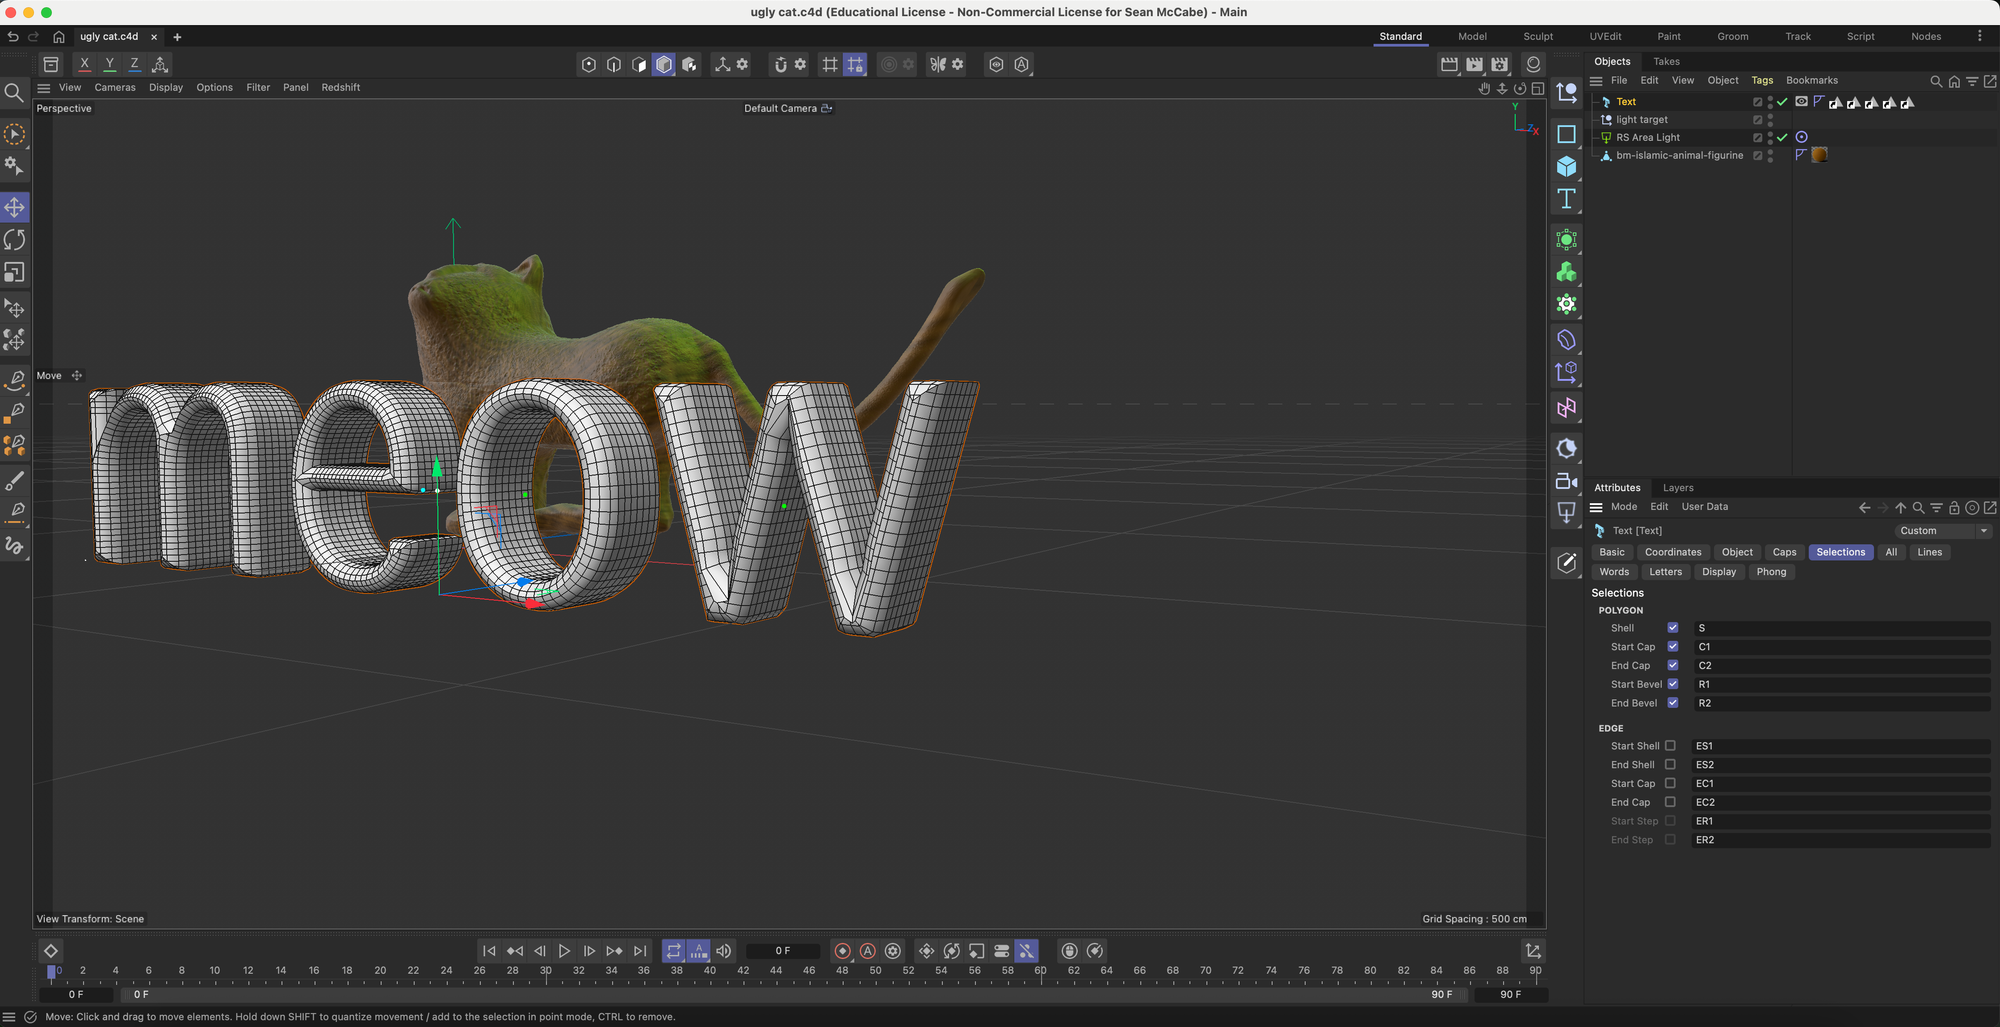
Task: Open the Redshift viewport menu
Action: 340,88
